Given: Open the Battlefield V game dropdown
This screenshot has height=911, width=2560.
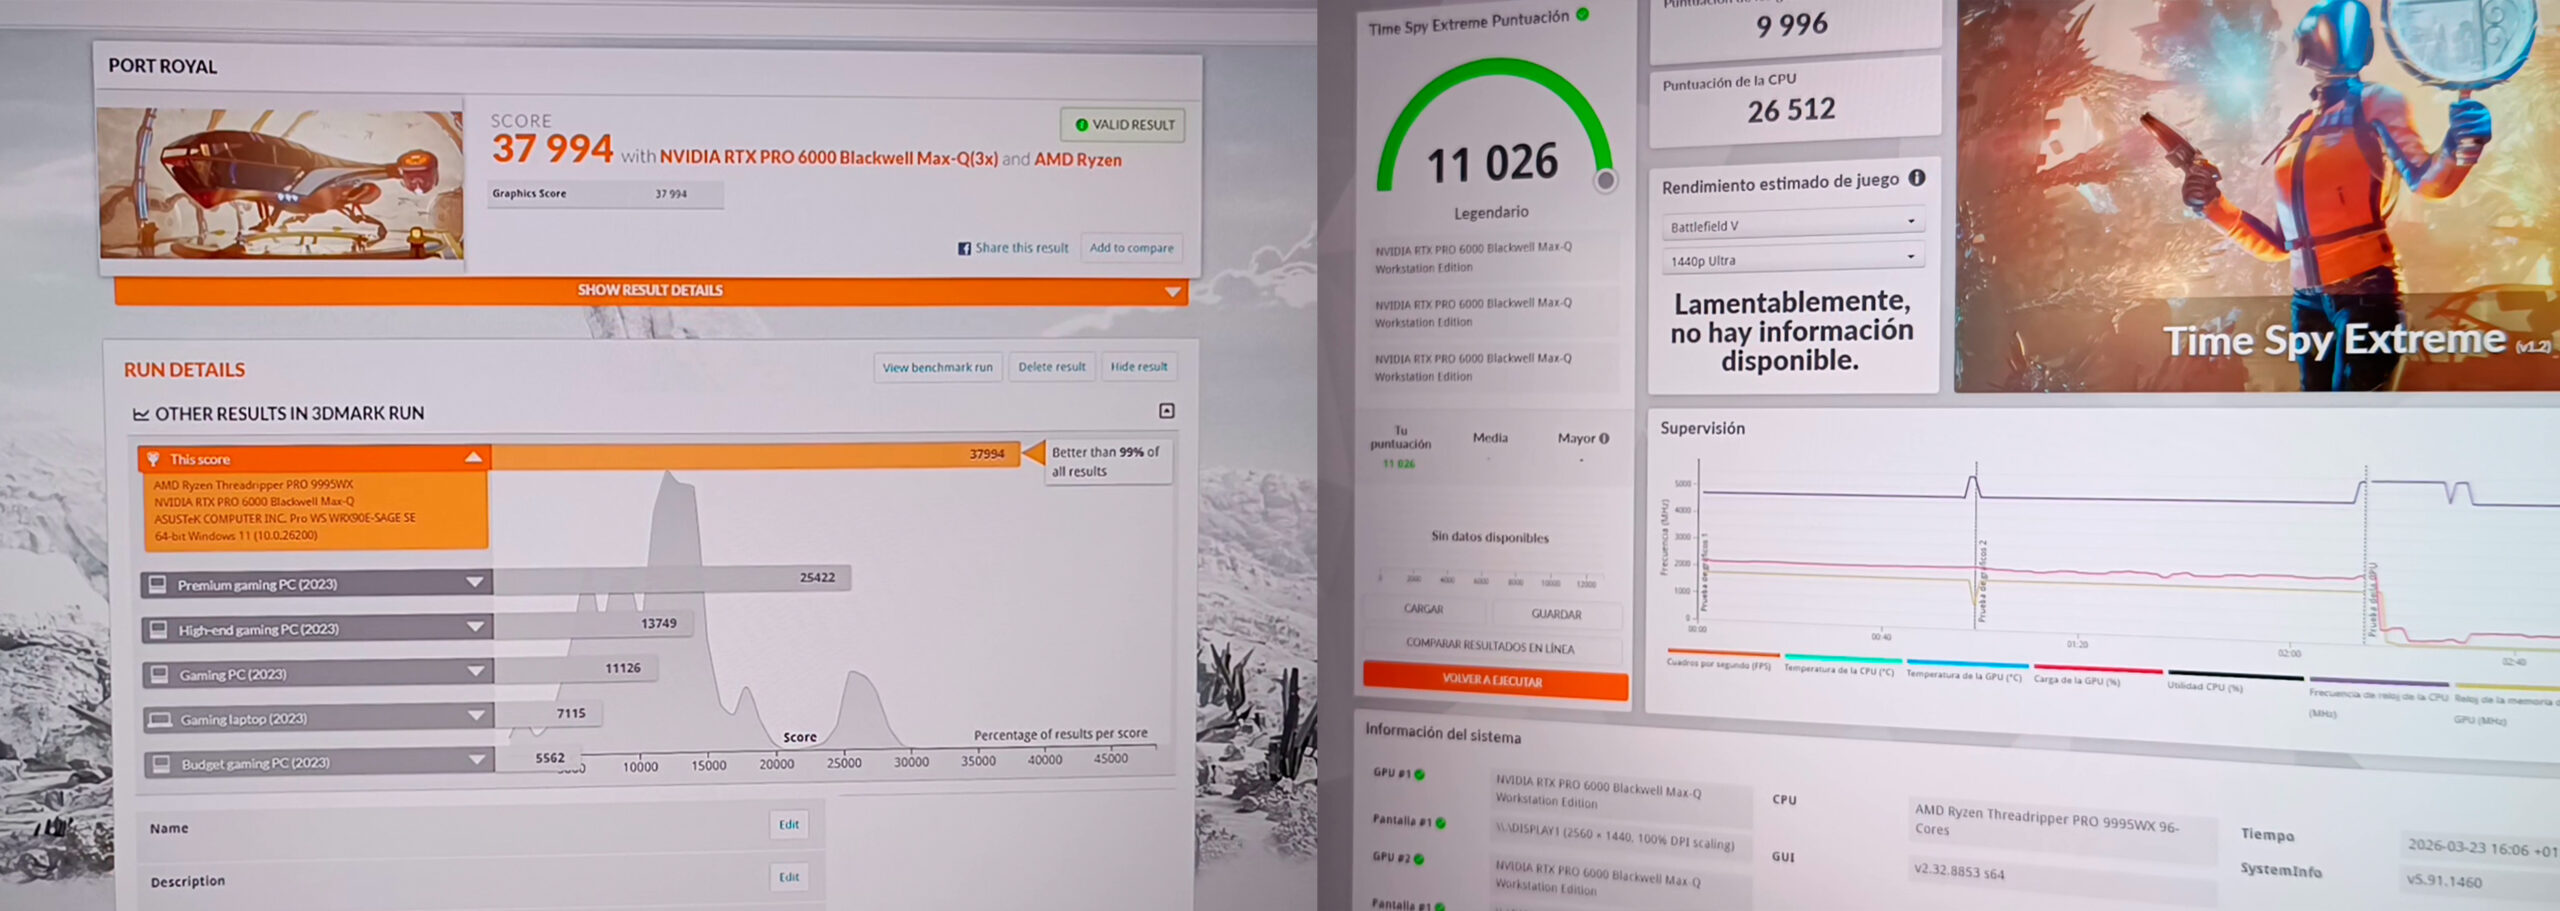Looking at the screenshot, I should pyautogui.click(x=1792, y=224).
